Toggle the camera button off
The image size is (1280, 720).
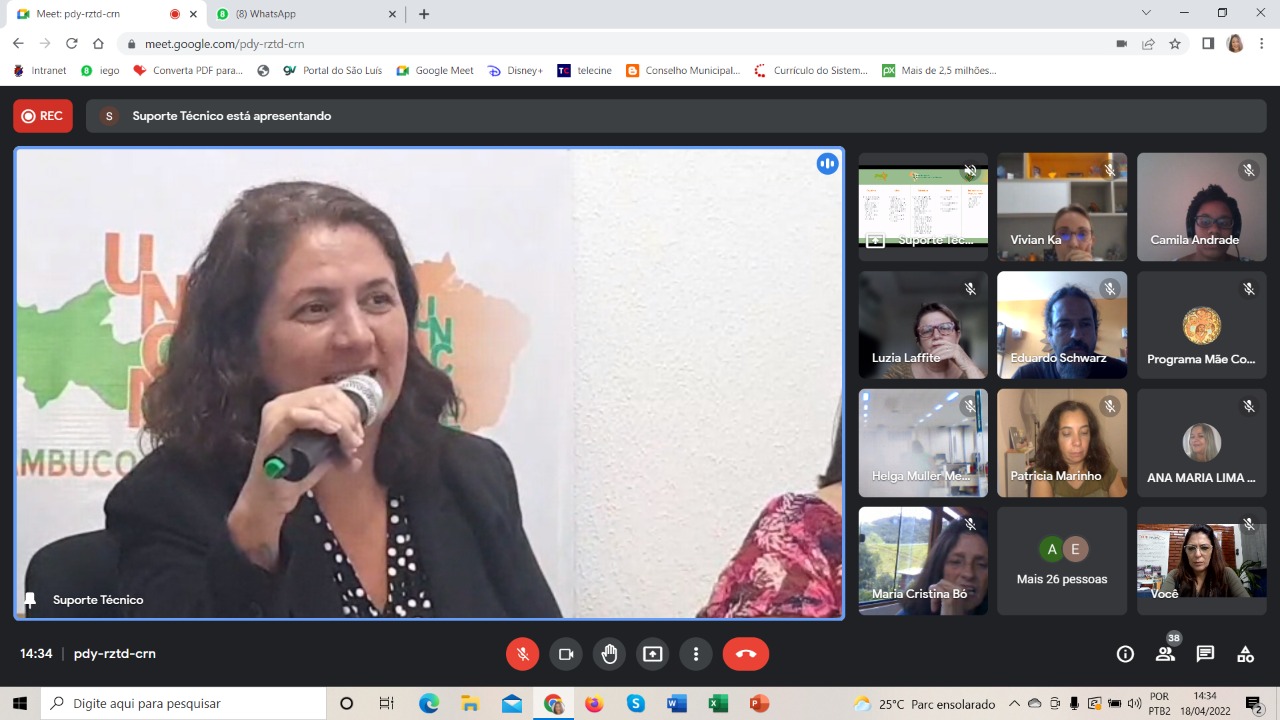point(566,654)
